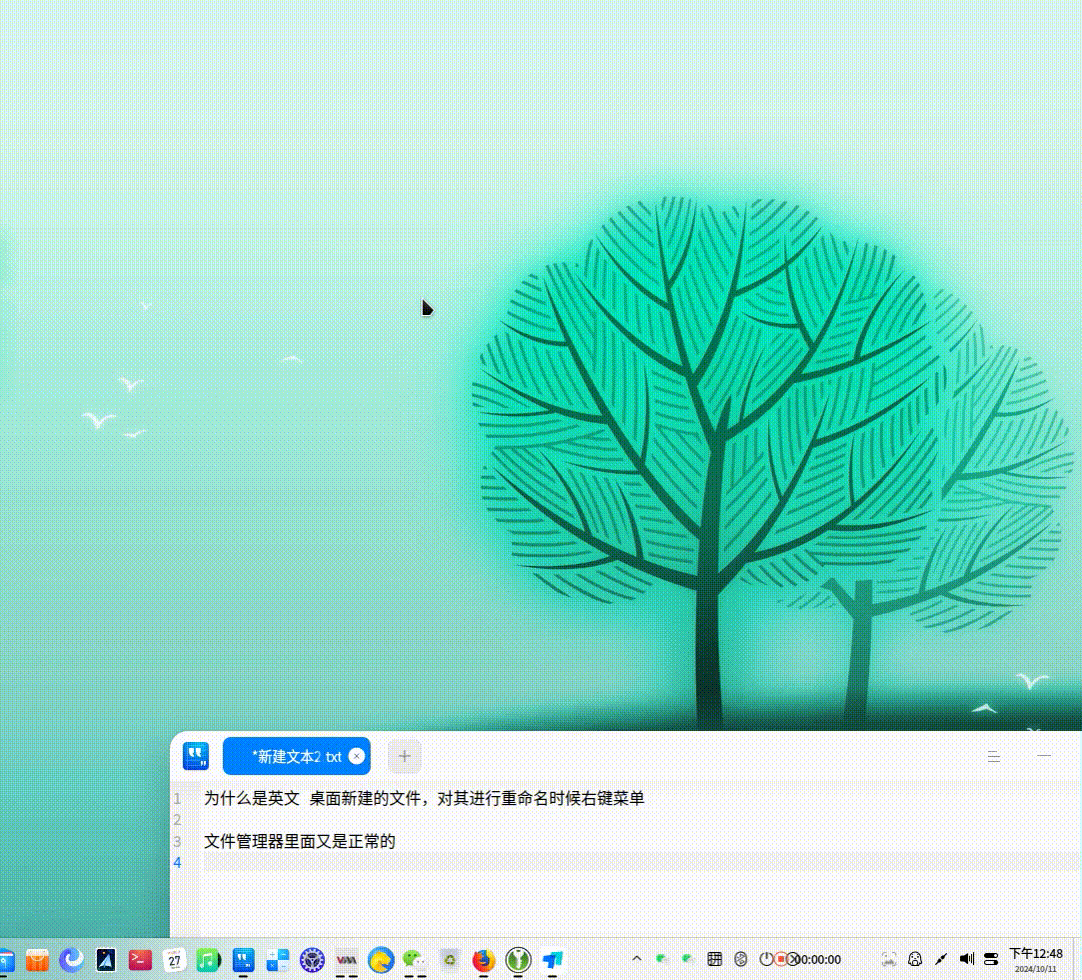Open the orange app store dock icon
Screen dimensions: 1082x980
[37, 960]
